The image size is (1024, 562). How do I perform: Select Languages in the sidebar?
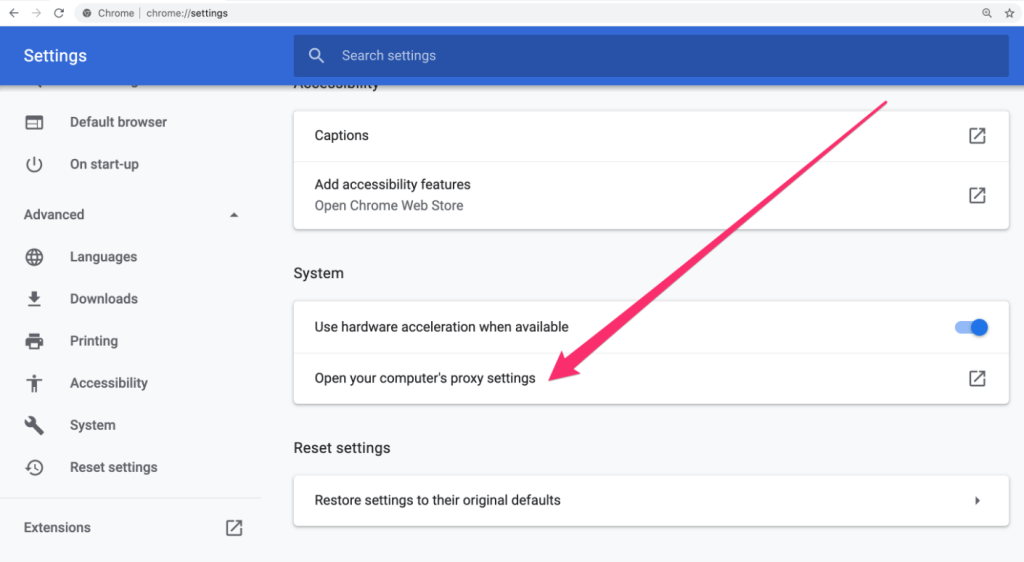point(103,257)
